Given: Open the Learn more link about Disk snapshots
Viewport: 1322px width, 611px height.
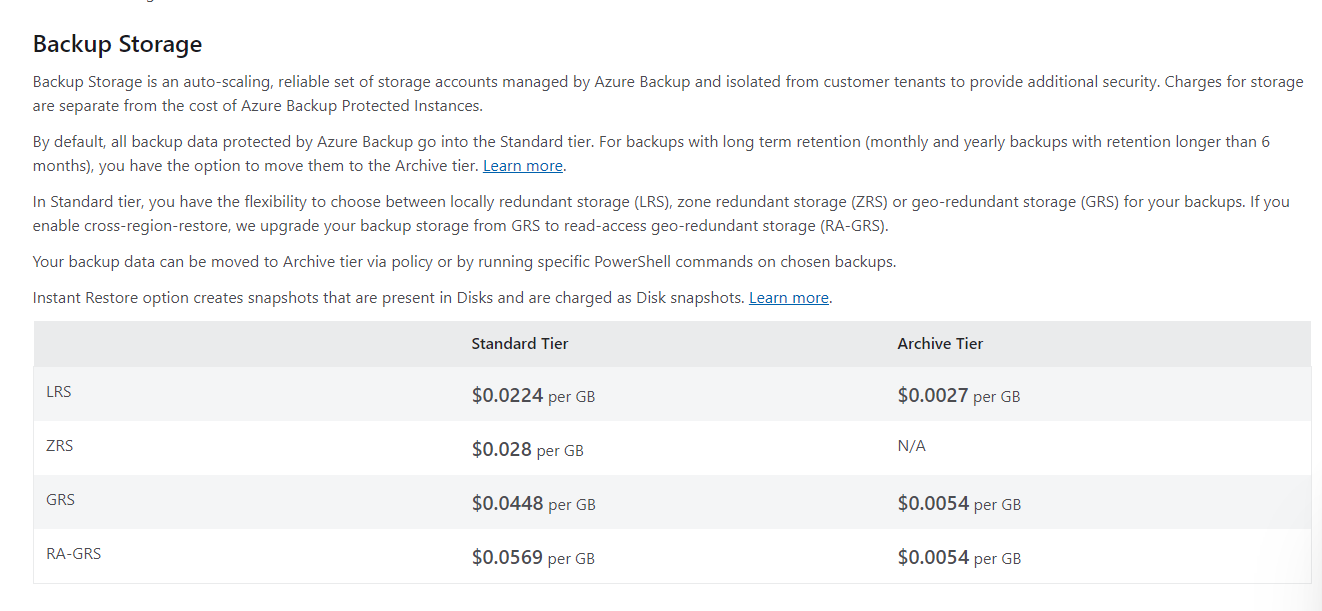Looking at the screenshot, I should (x=789, y=298).
